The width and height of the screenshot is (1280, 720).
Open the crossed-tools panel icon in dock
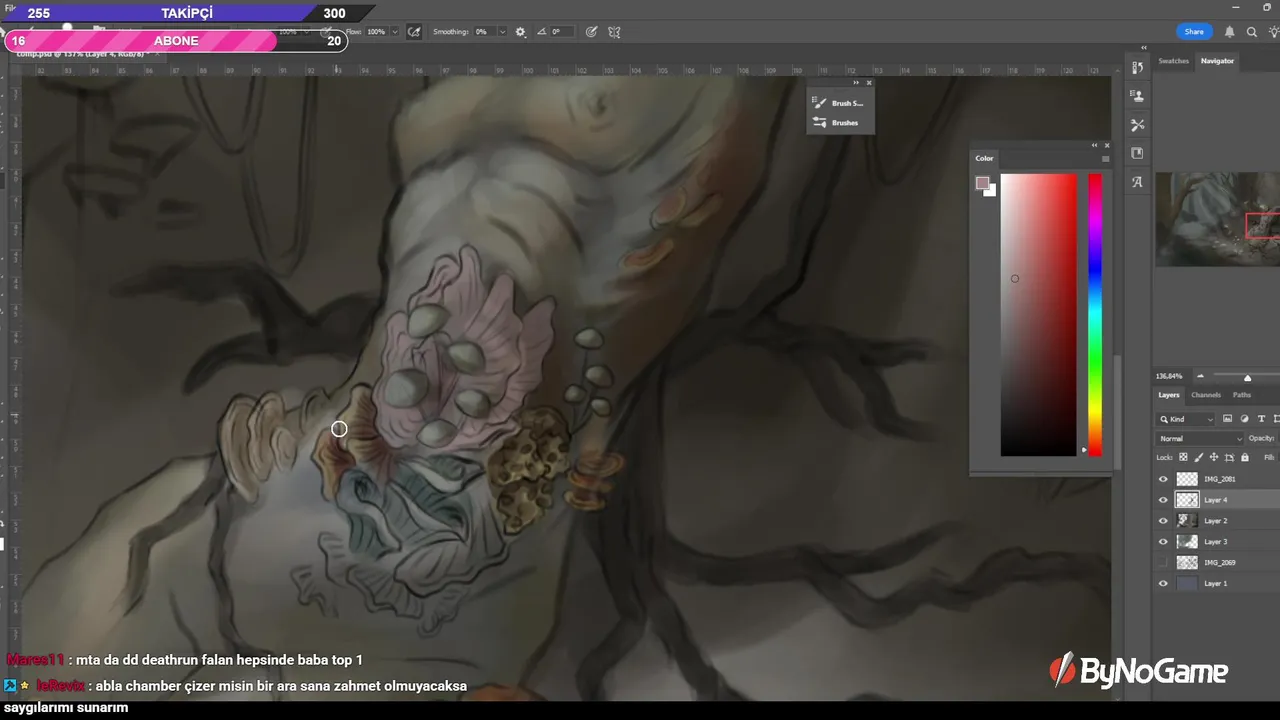1137,125
